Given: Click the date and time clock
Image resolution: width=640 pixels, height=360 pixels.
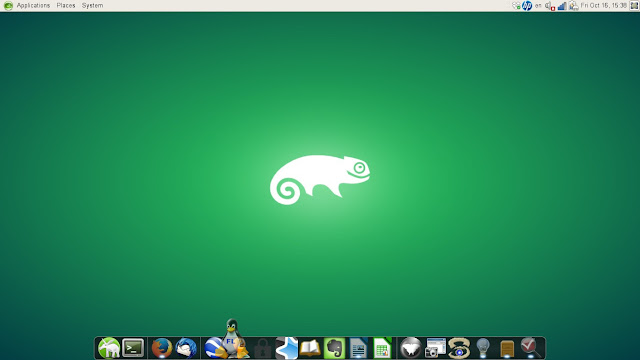Looking at the screenshot, I should [604, 6].
